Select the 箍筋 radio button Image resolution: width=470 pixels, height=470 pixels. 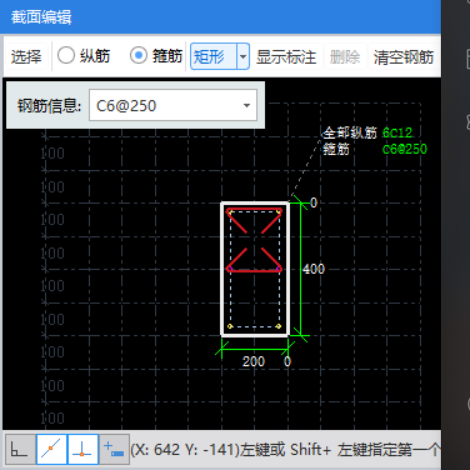coord(138,55)
